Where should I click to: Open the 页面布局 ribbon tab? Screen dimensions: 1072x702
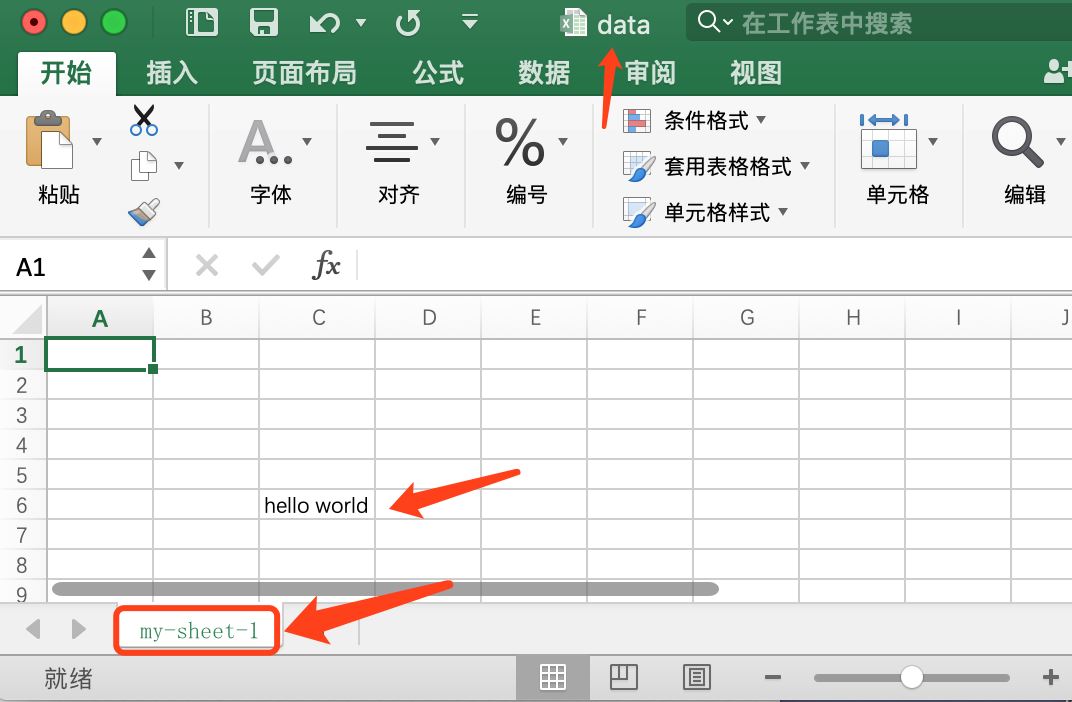tap(304, 72)
